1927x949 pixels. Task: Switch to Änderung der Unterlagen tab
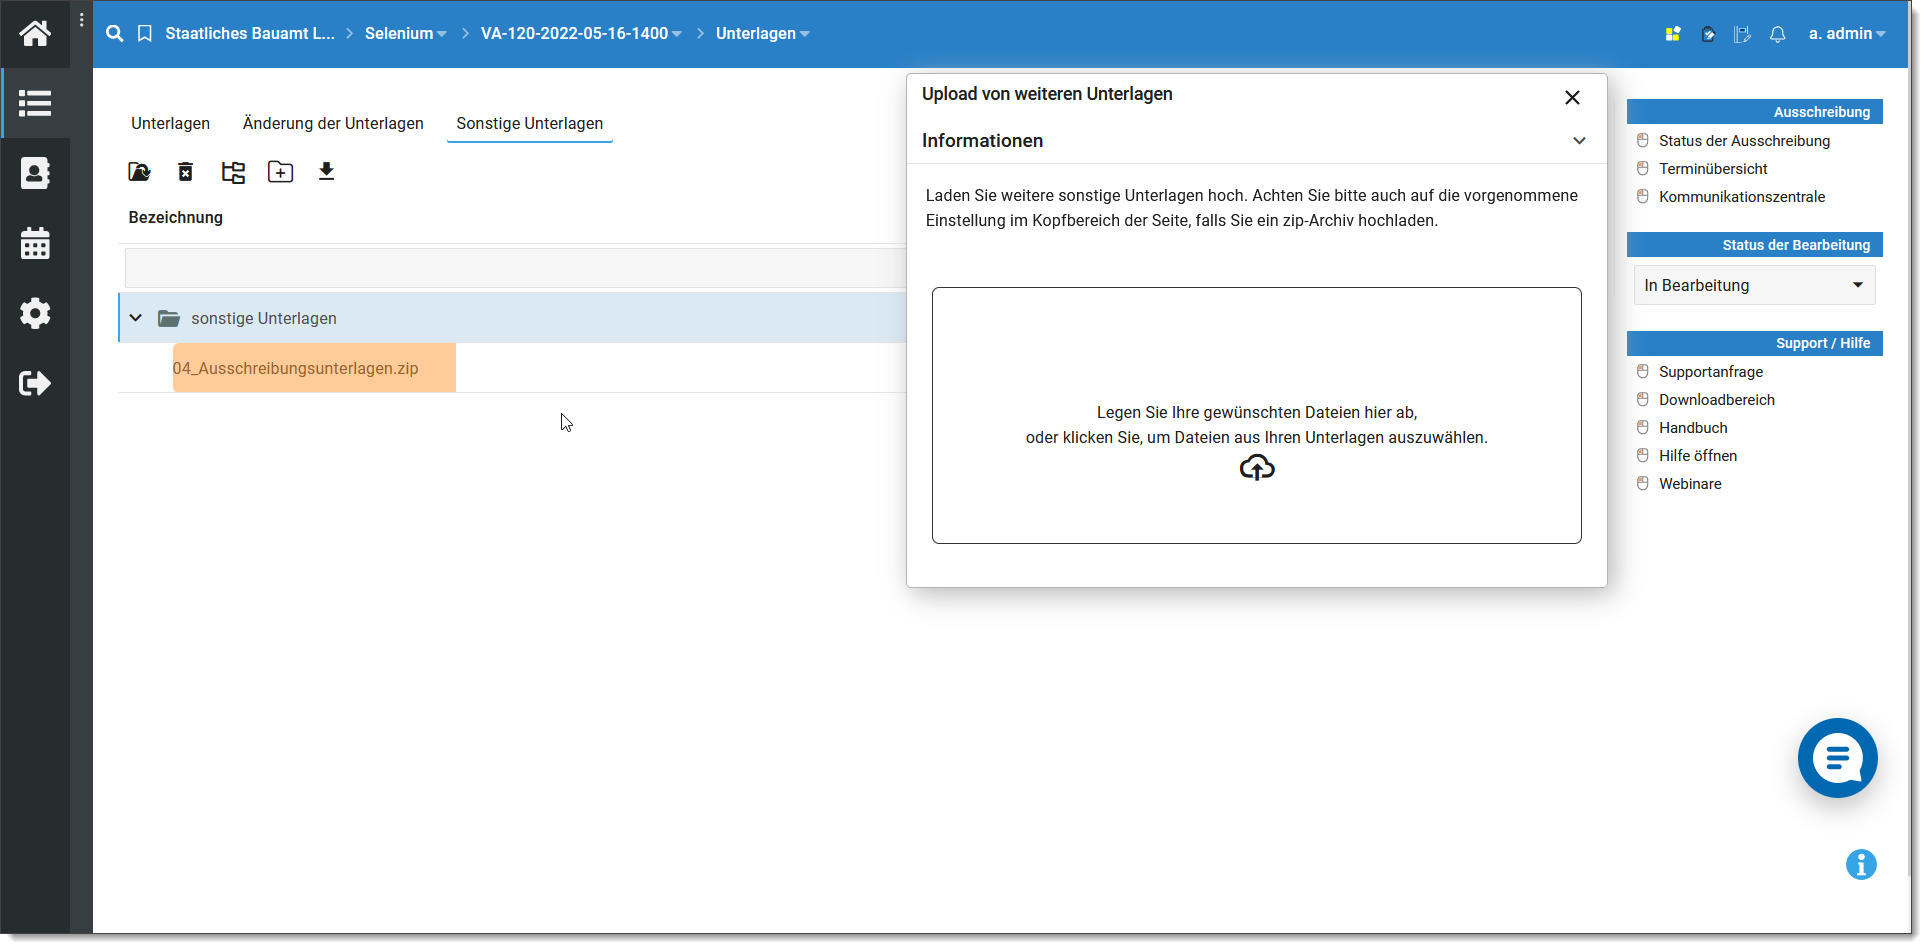click(x=333, y=123)
